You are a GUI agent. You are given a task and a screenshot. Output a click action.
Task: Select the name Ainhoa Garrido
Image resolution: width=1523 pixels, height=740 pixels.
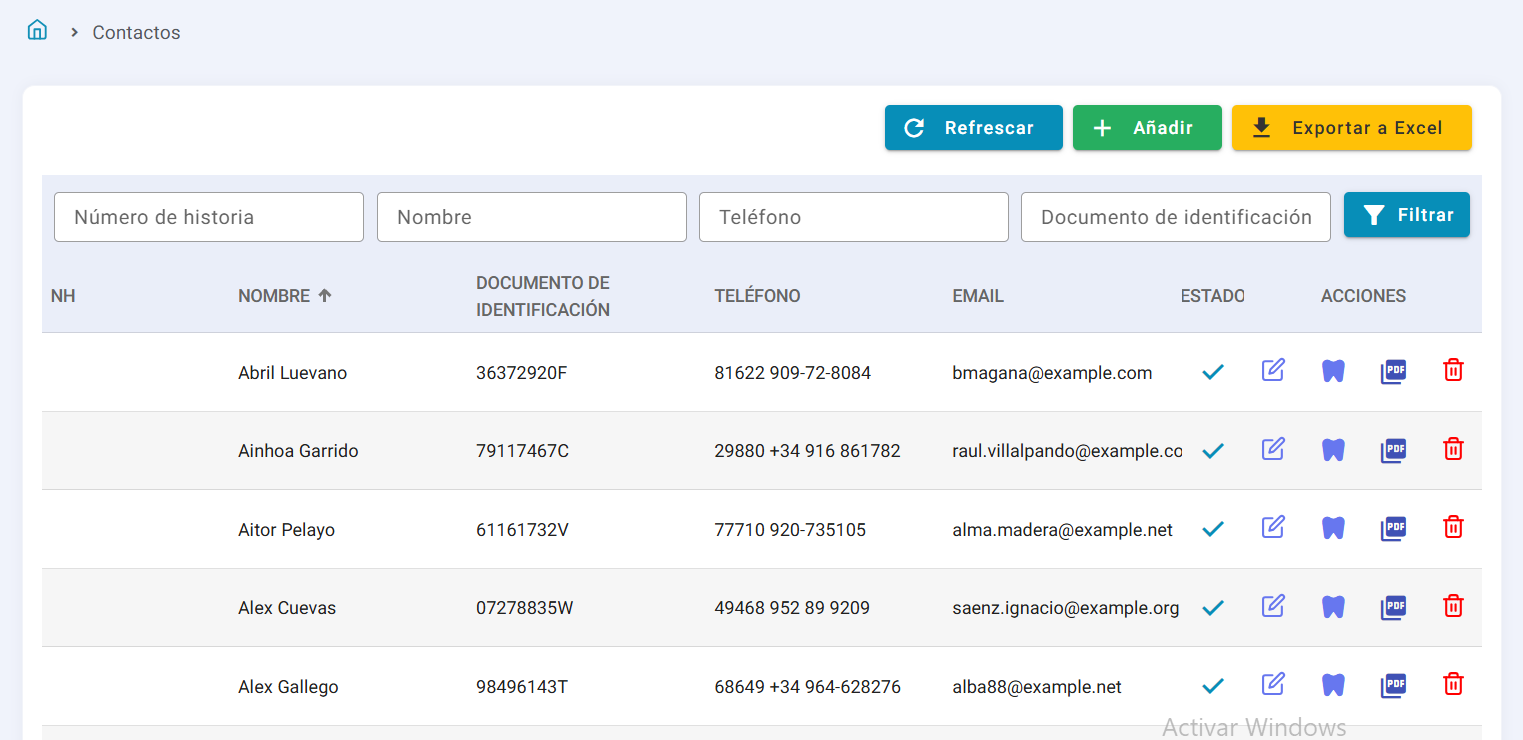point(298,451)
